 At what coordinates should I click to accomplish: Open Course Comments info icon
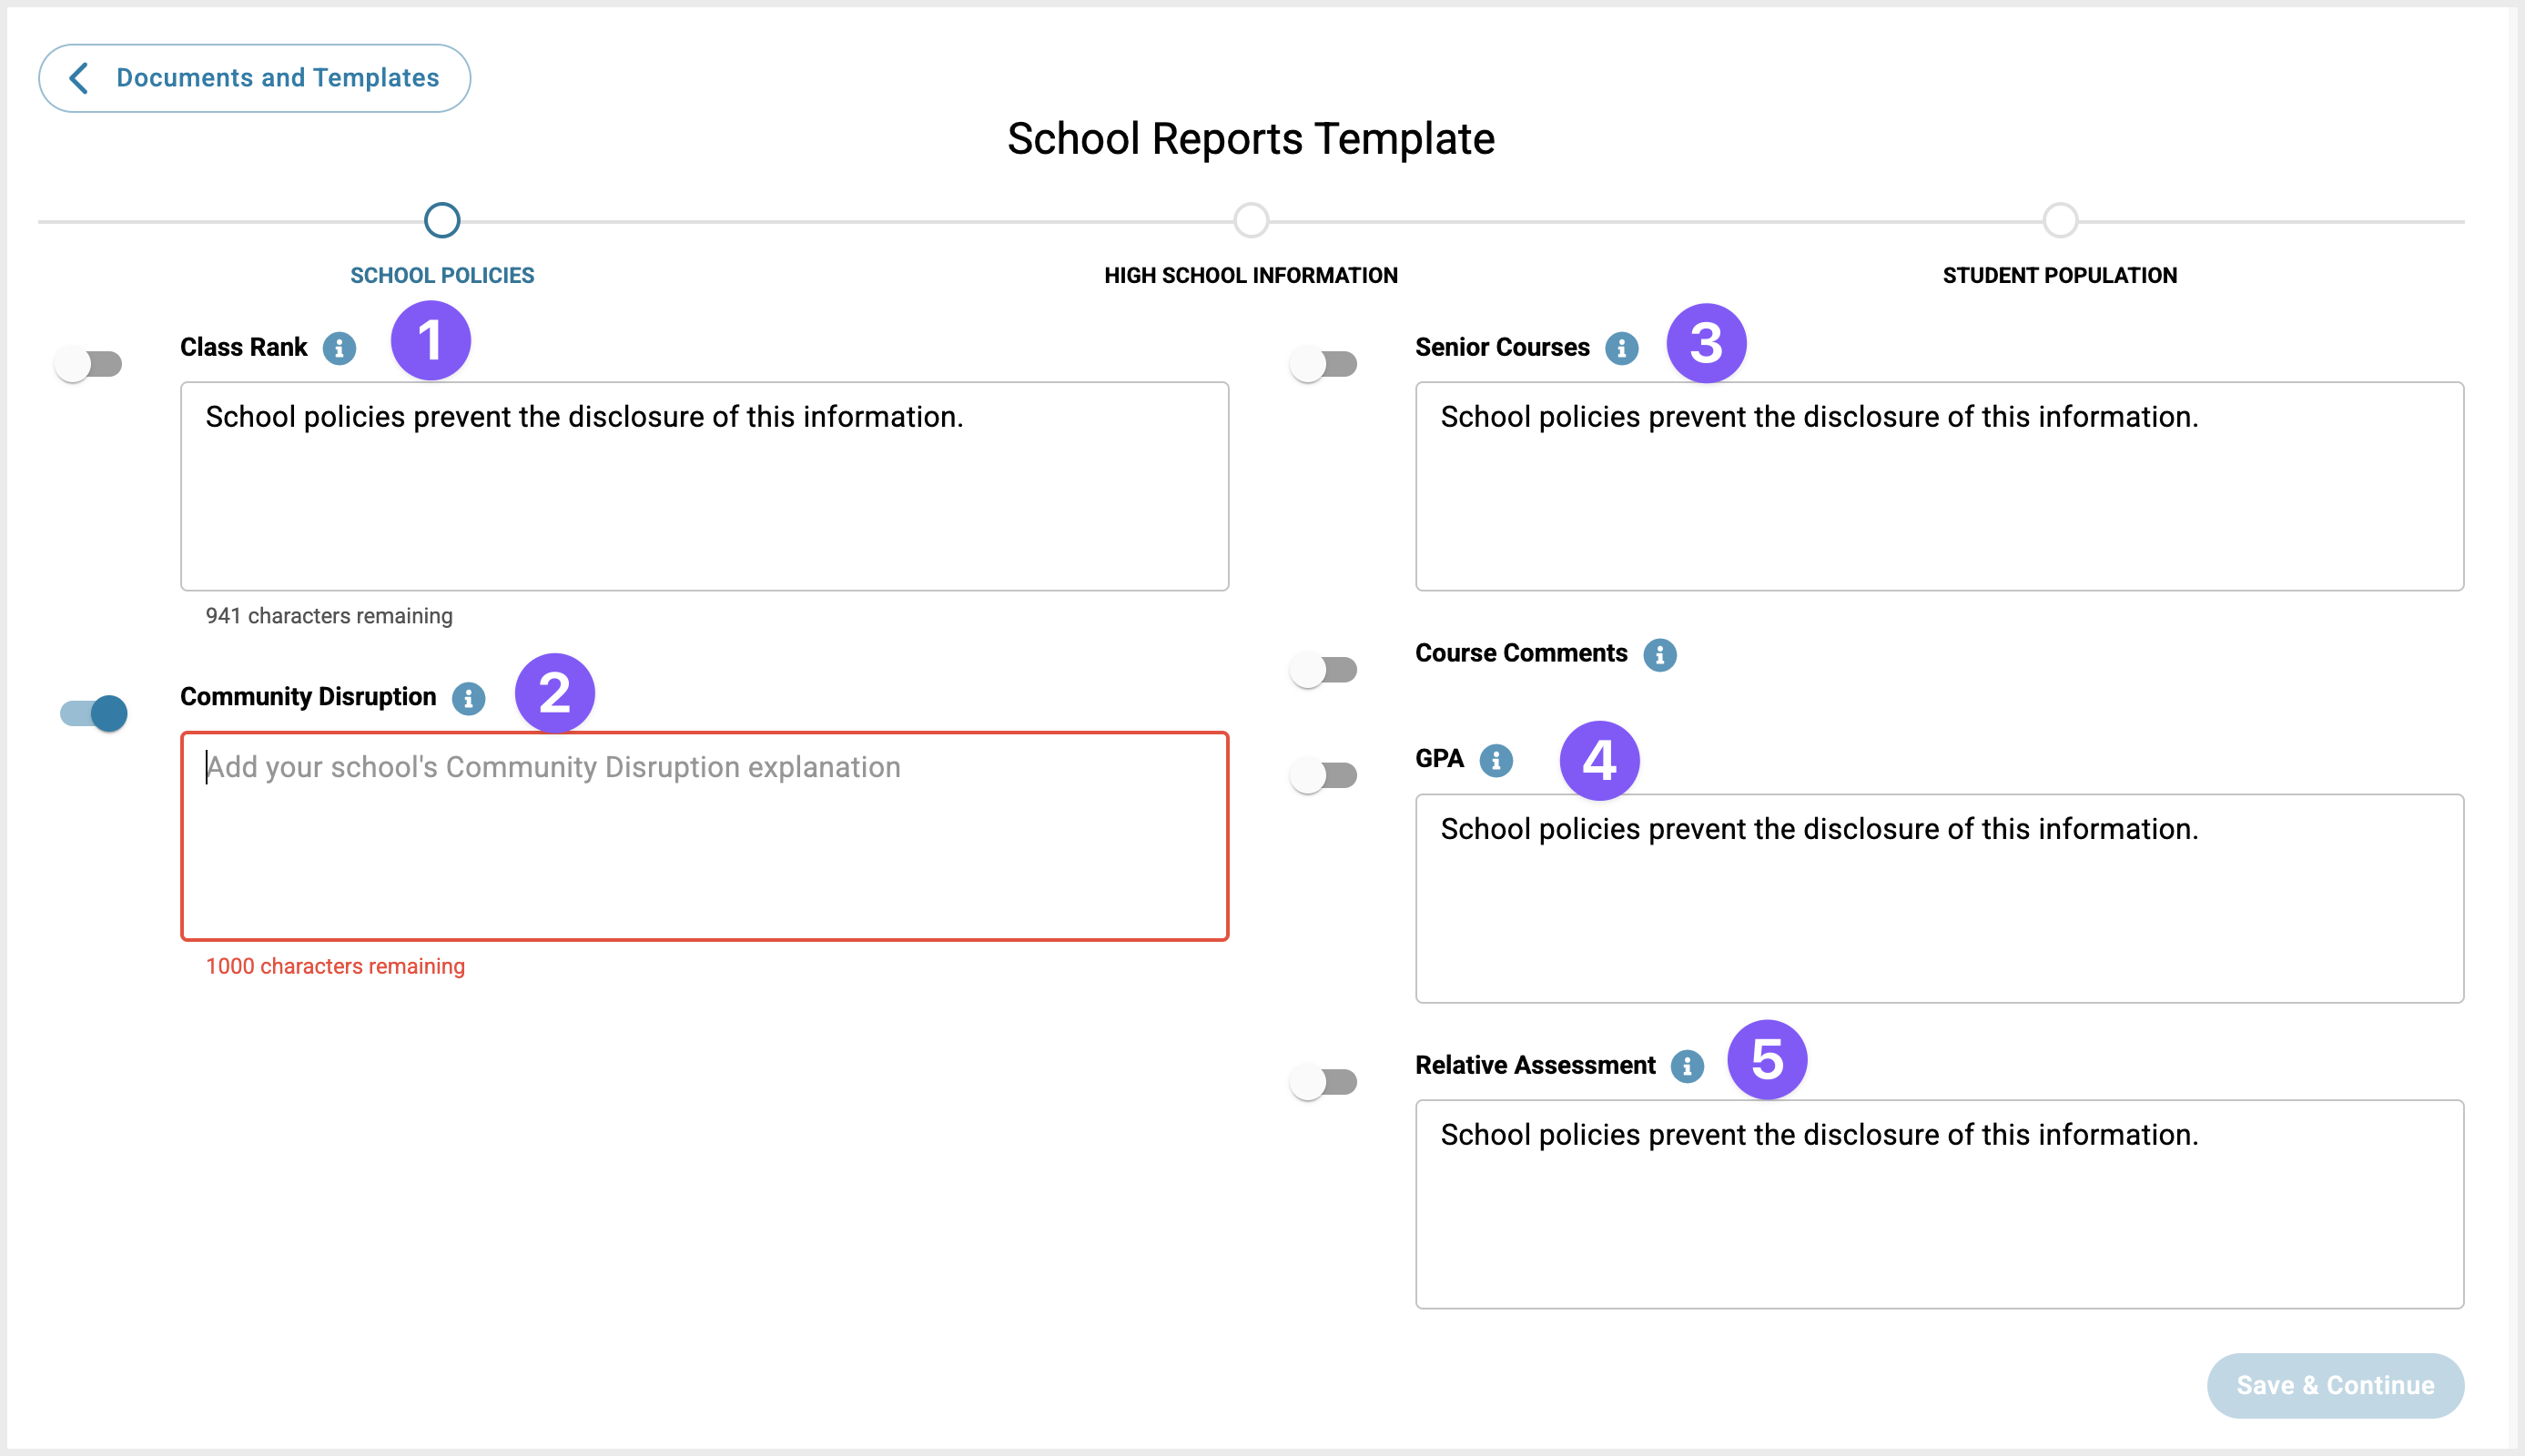click(1659, 655)
